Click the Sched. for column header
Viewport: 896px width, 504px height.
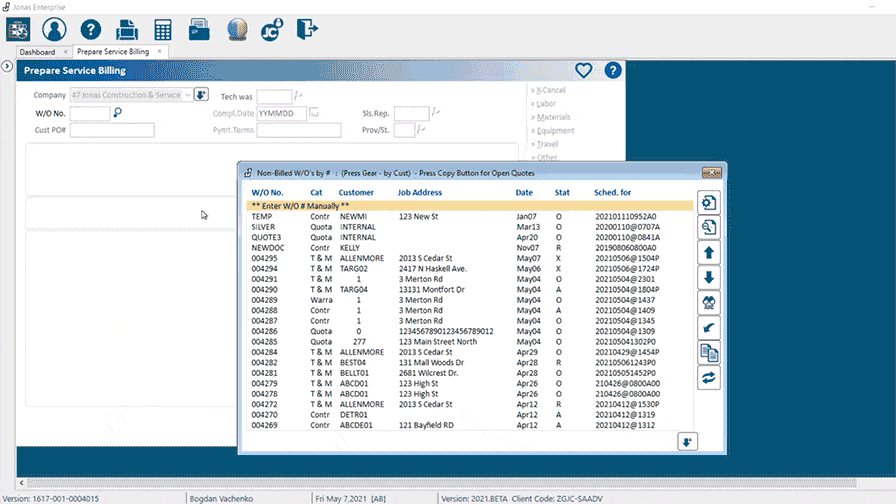click(613, 193)
